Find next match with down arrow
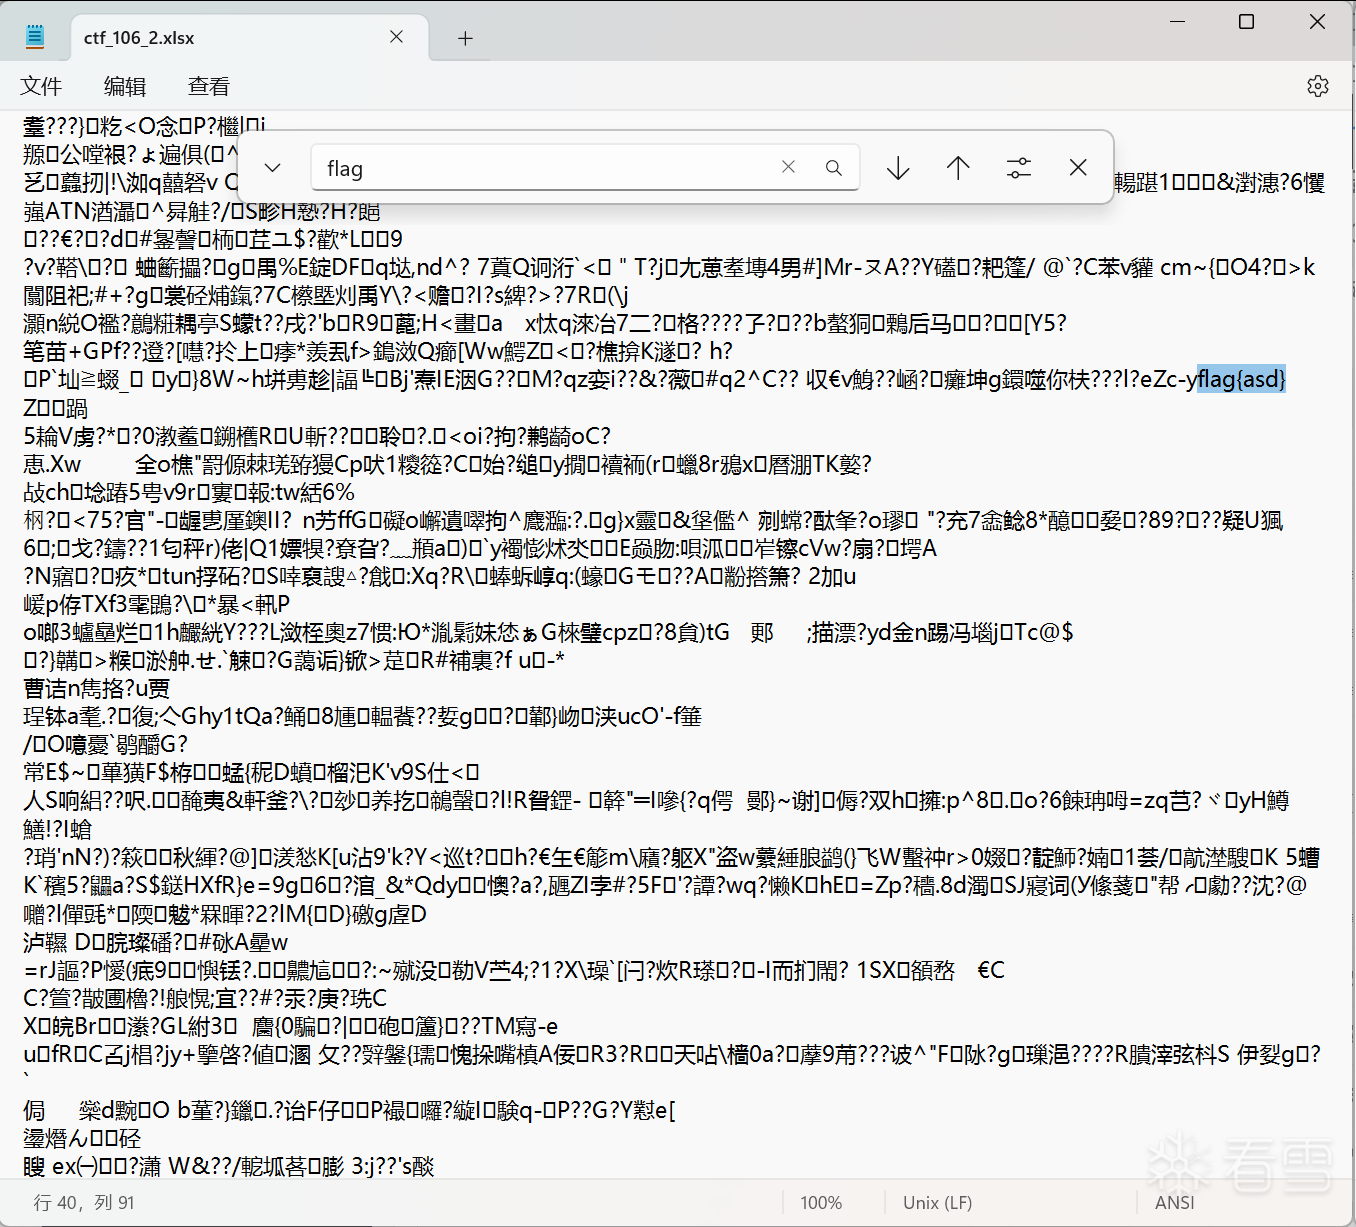 (898, 168)
